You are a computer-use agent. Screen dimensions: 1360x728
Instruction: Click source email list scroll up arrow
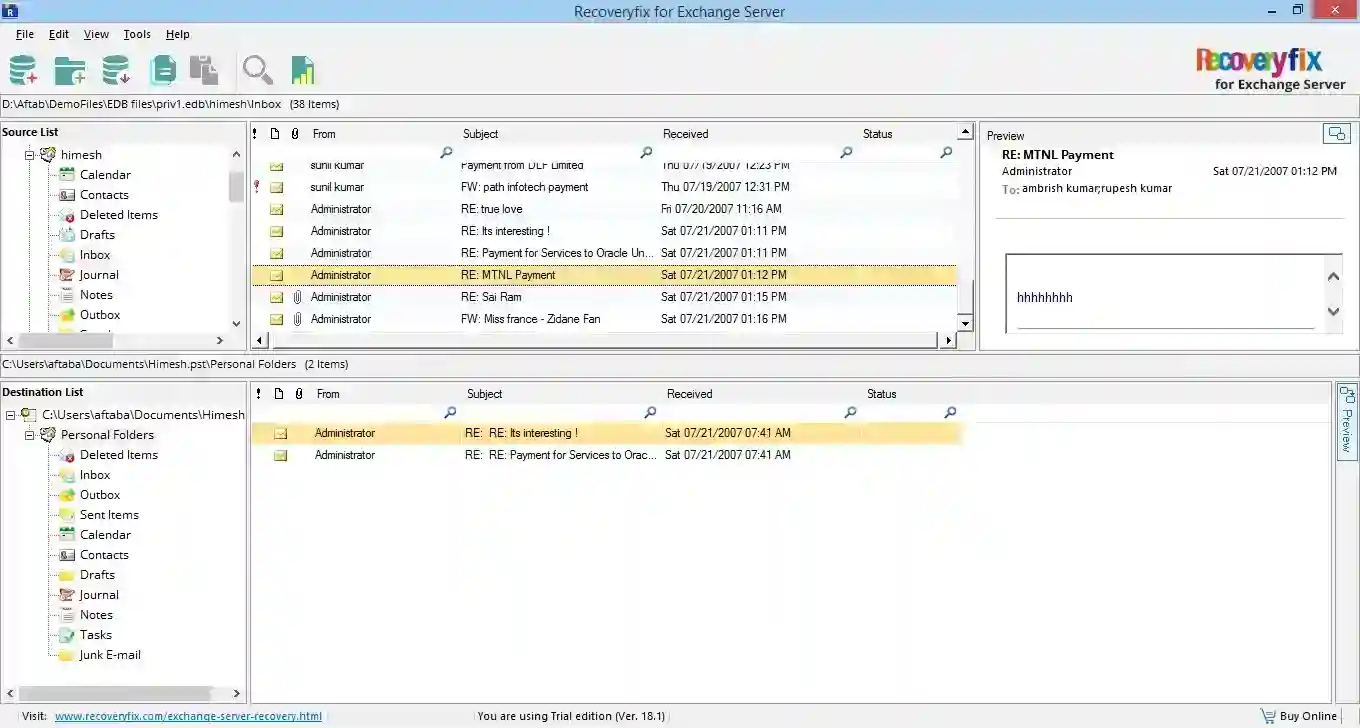pyautogui.click(x=965, y=132)
